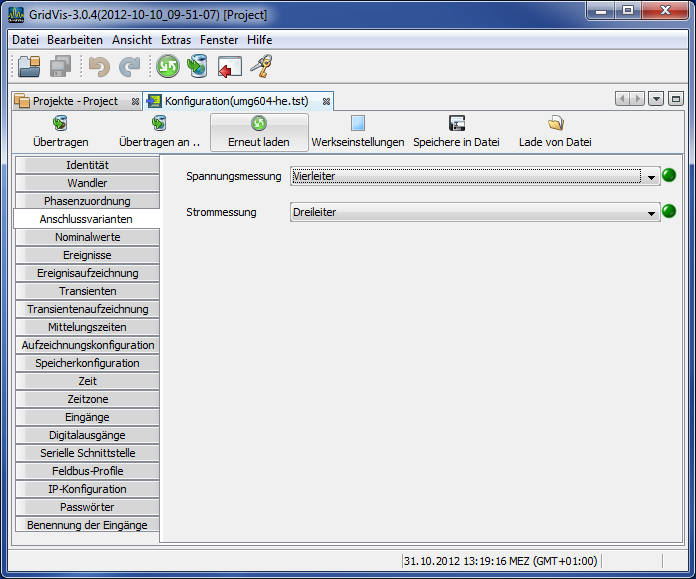
Task: Click the status bar date and time
Action: tap(501, 561)
